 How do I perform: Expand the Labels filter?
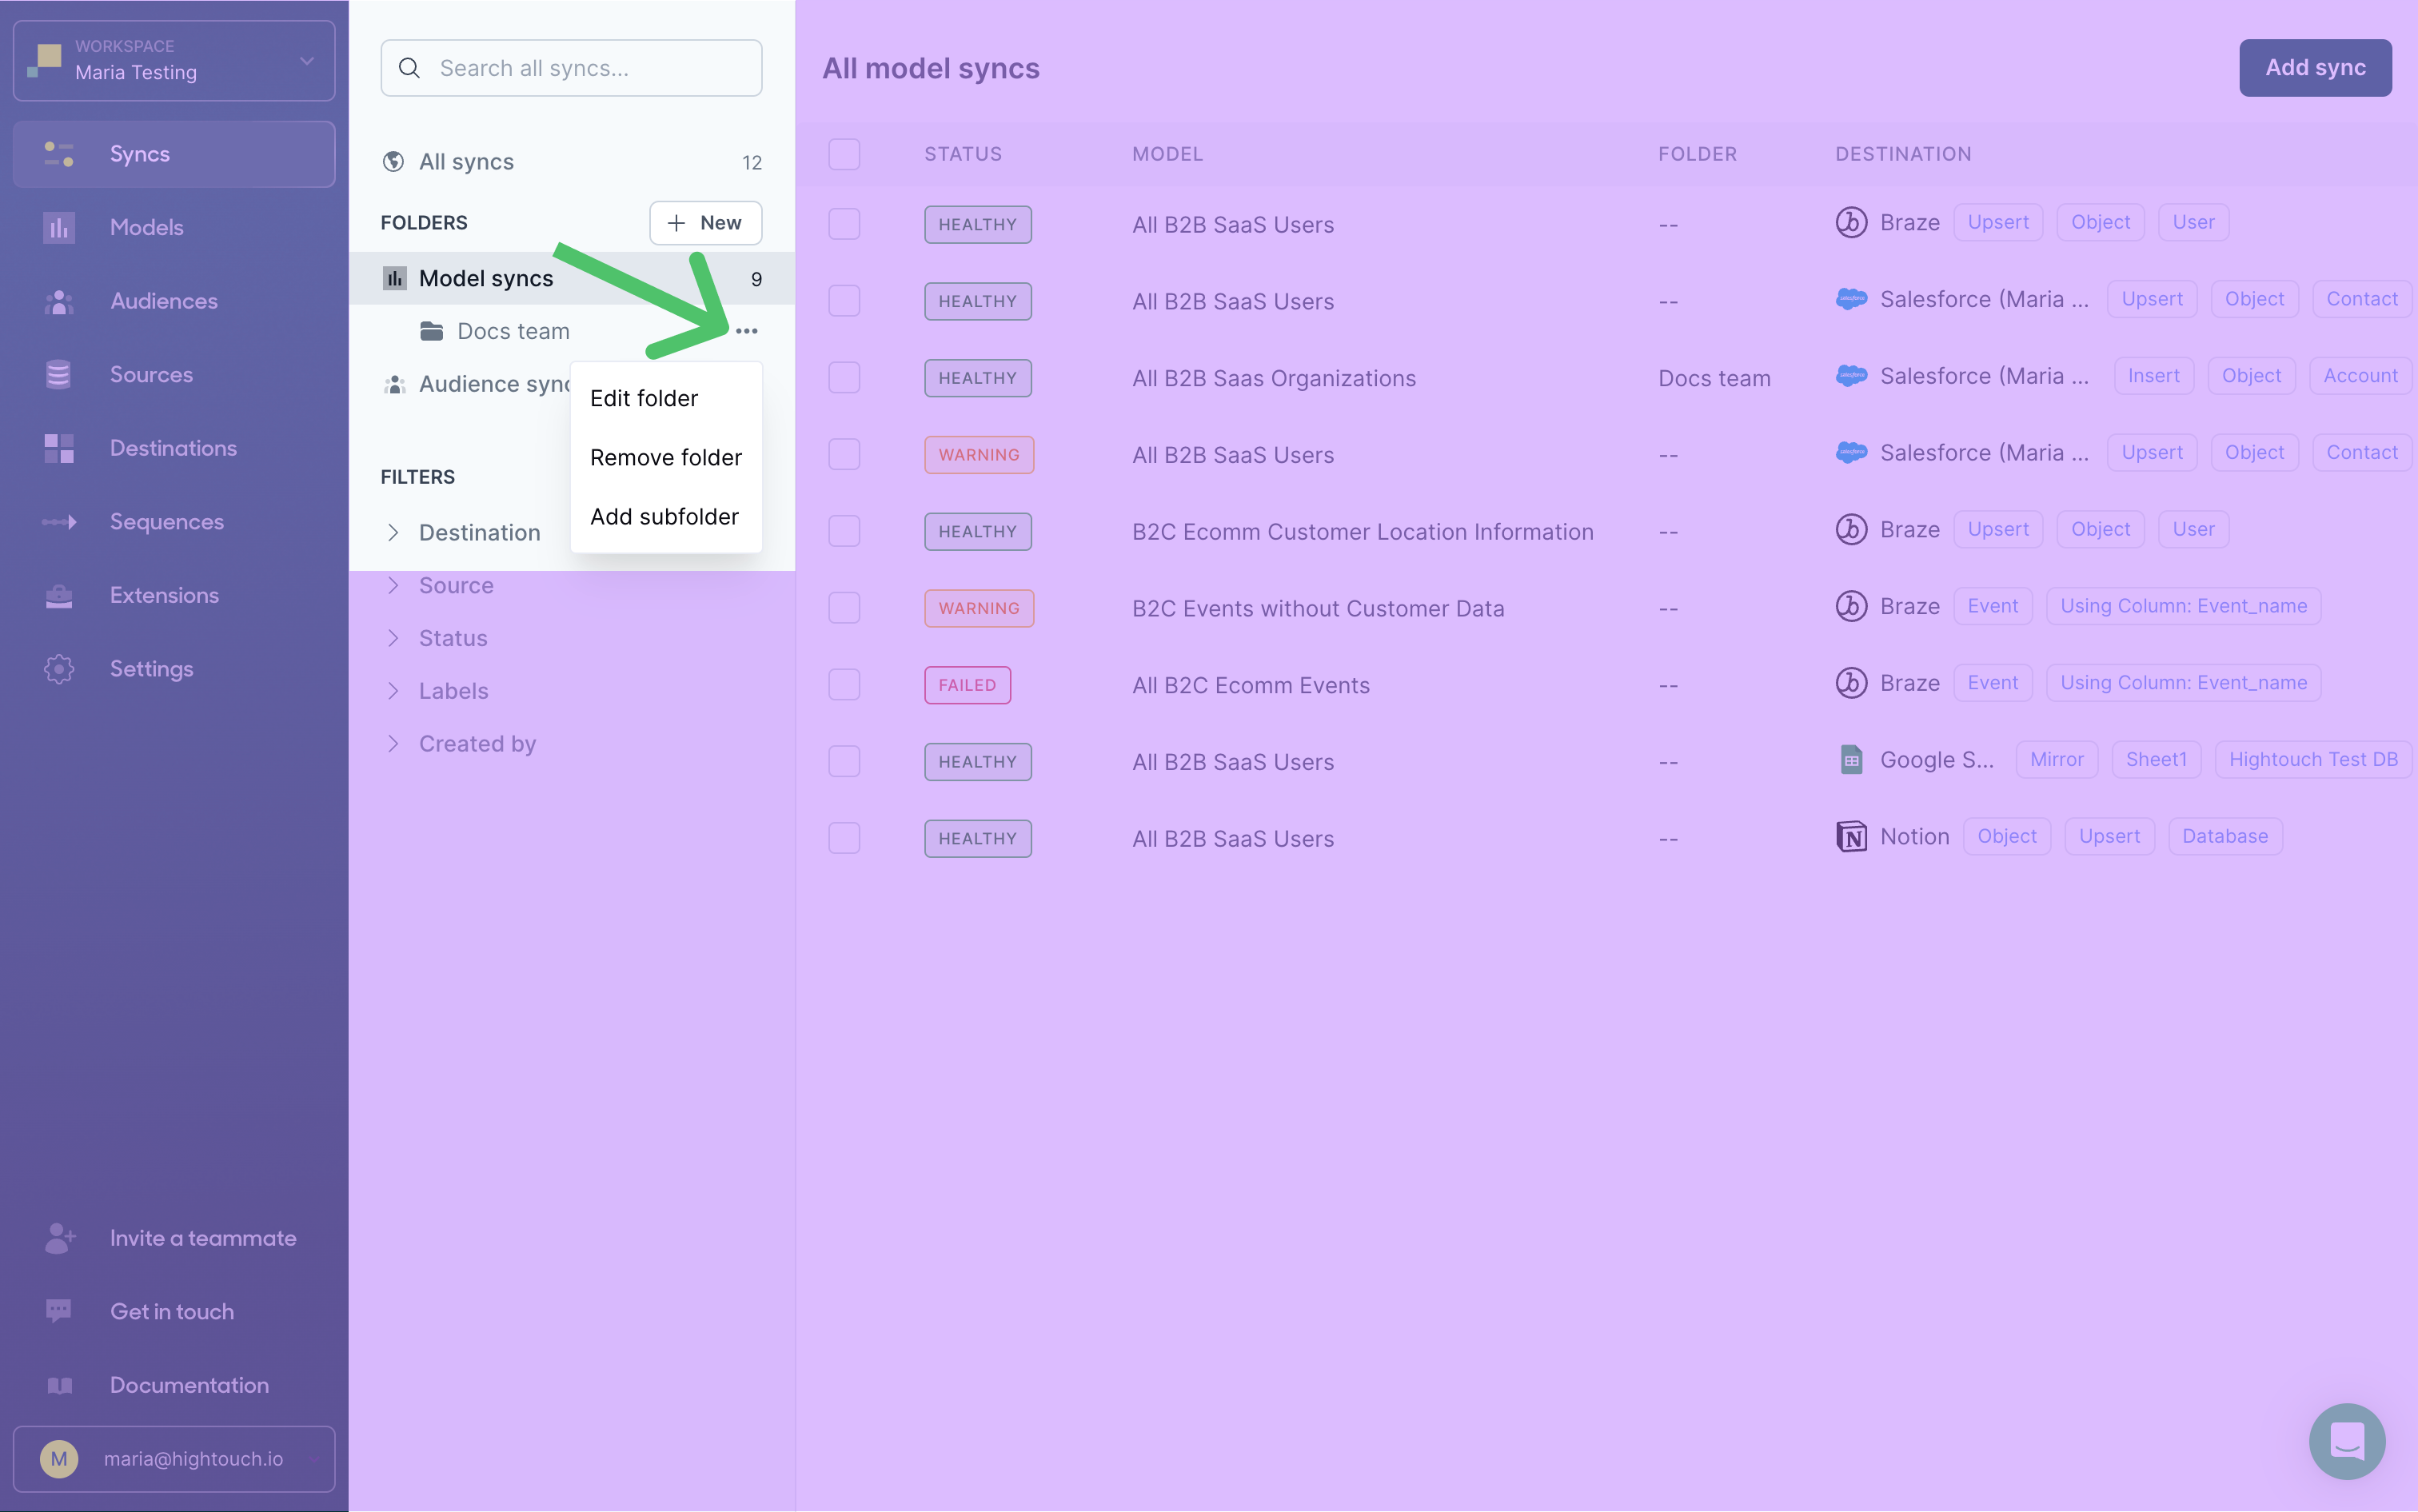click(x=393, y=691)
